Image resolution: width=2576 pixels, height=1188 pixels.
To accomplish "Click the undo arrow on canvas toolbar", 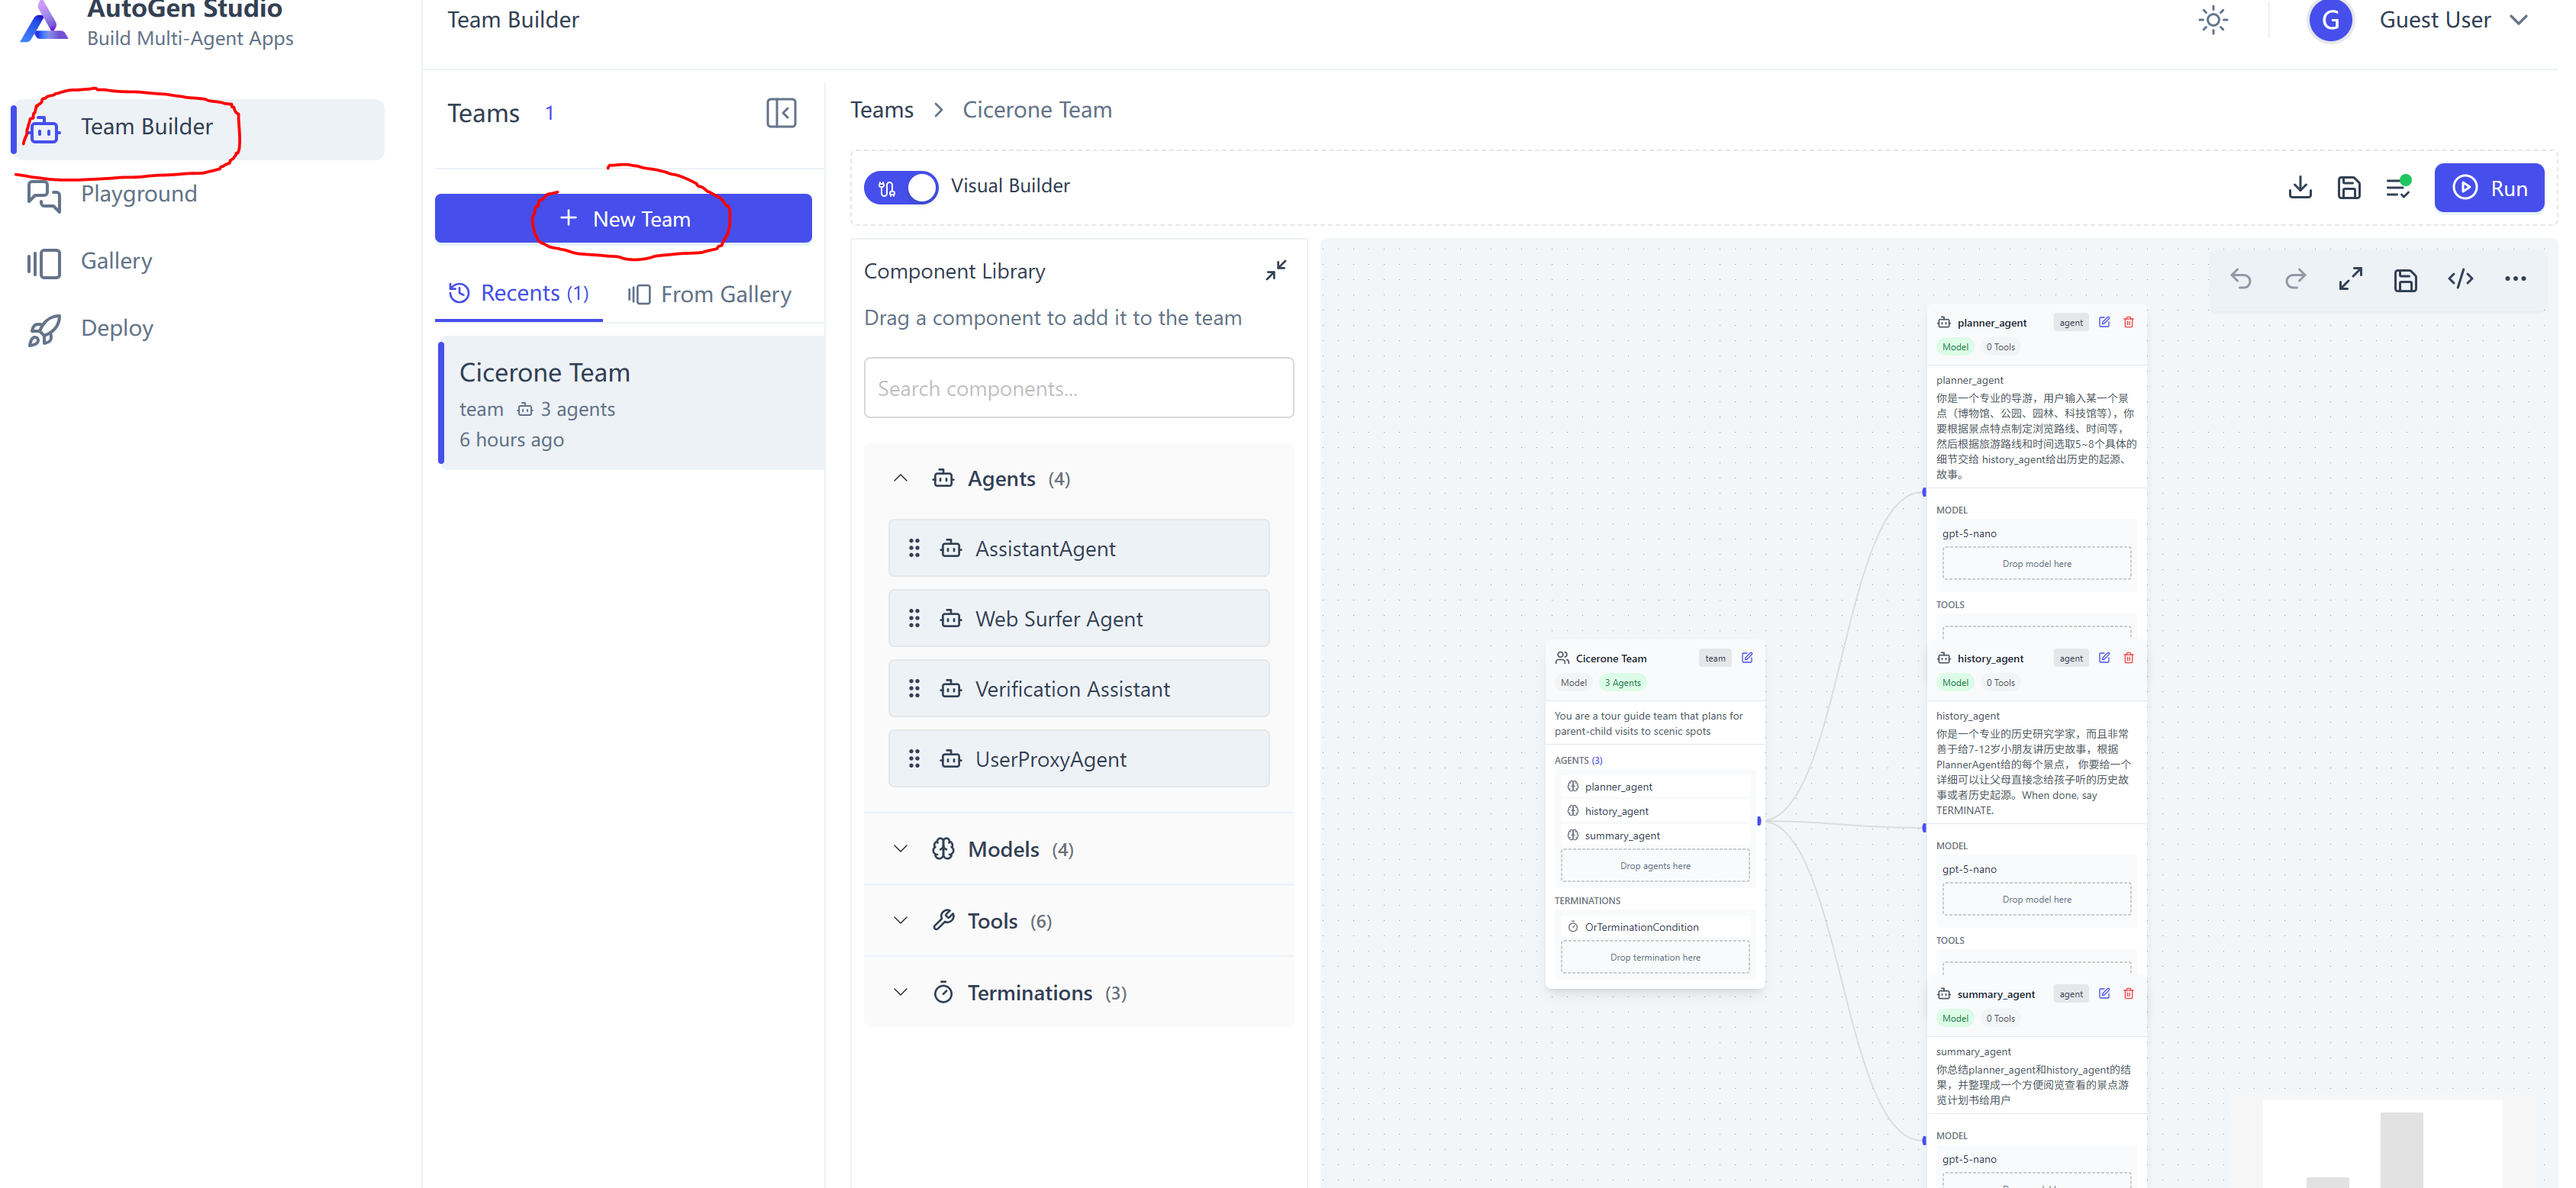I will click(2240, 279).
